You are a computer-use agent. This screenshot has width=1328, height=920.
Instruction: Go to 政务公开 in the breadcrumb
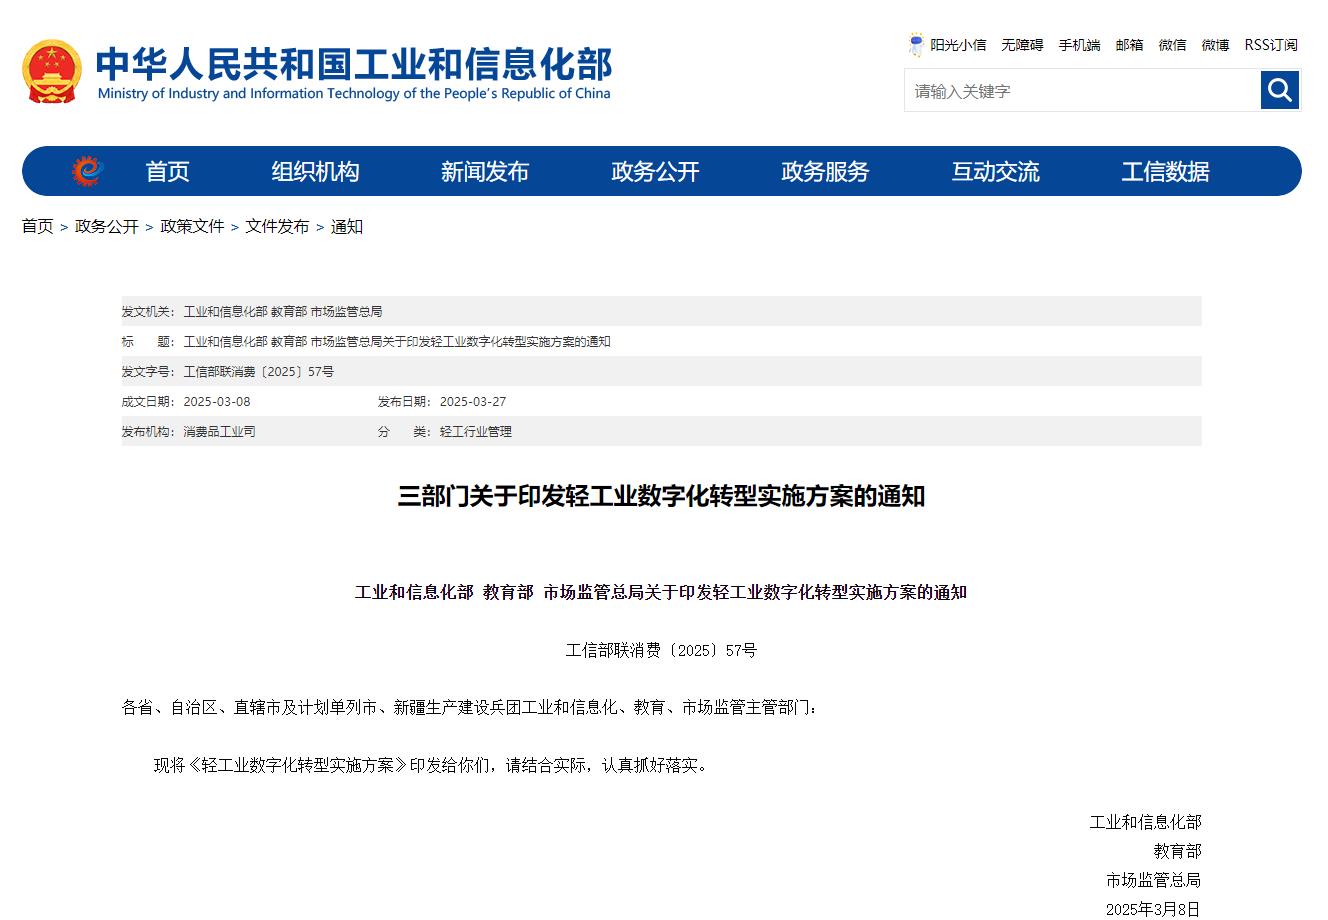(107, 226)
